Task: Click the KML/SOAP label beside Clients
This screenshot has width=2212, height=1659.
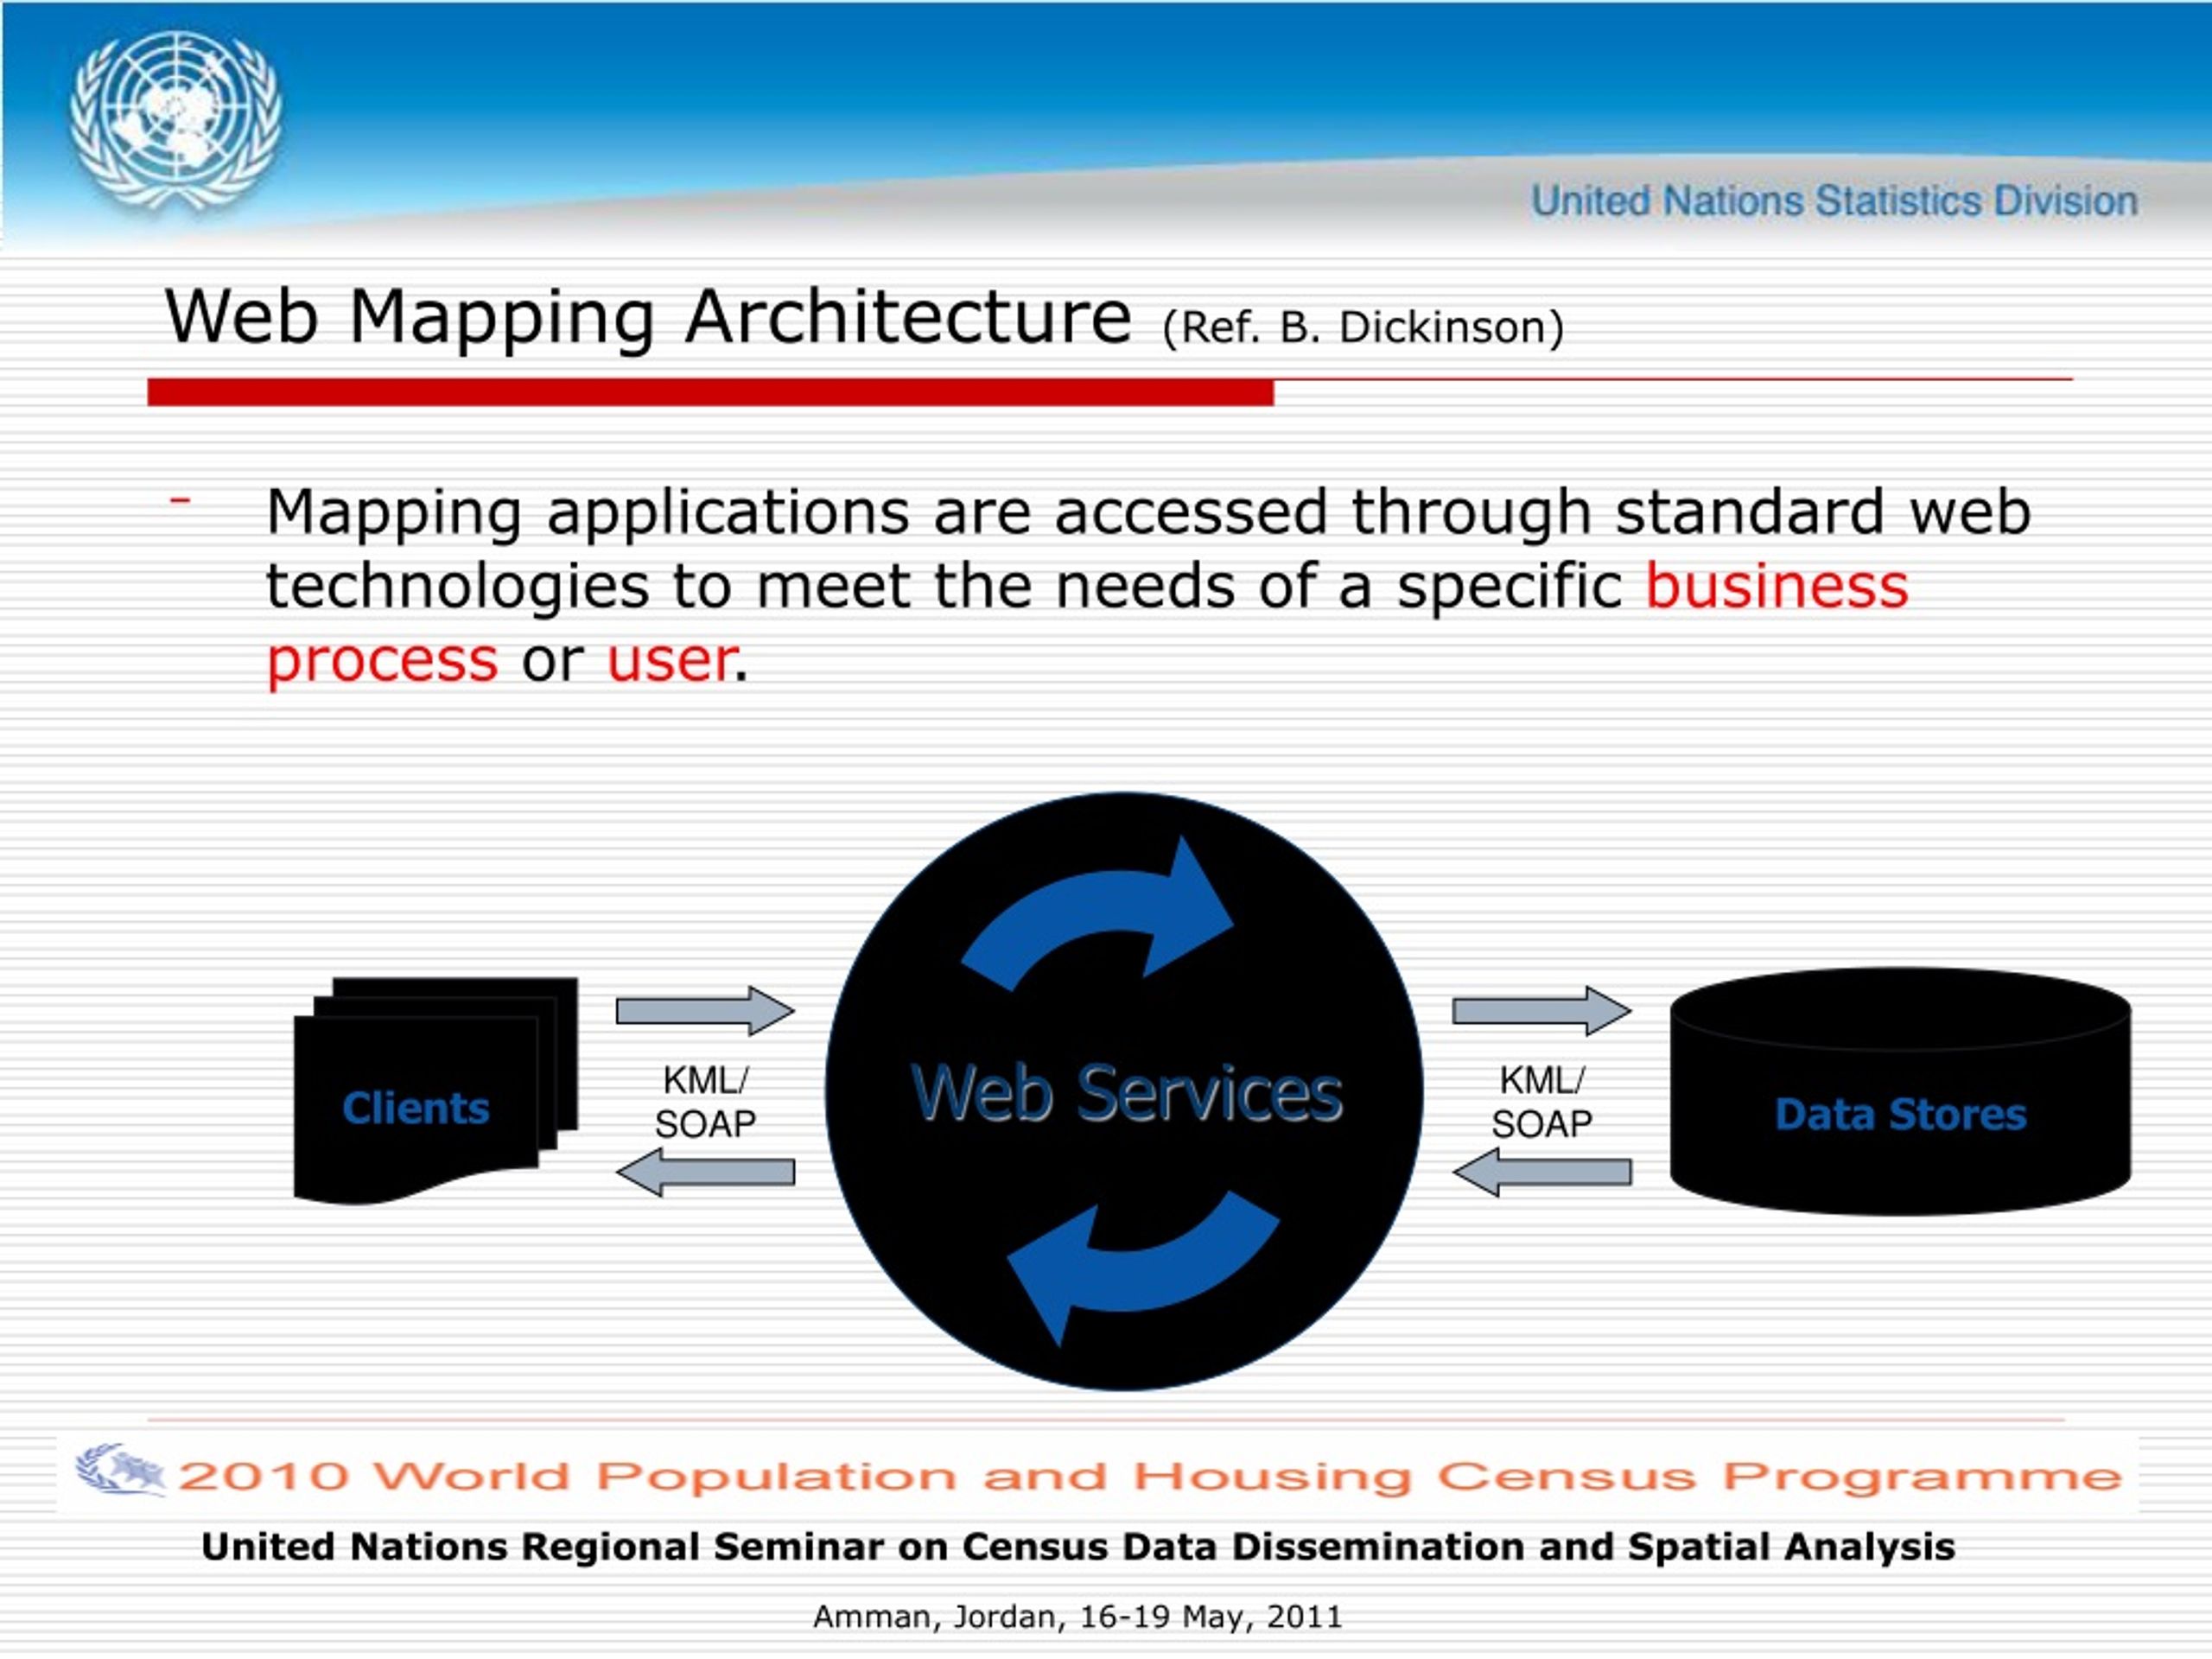Action: pos(705,1102)
